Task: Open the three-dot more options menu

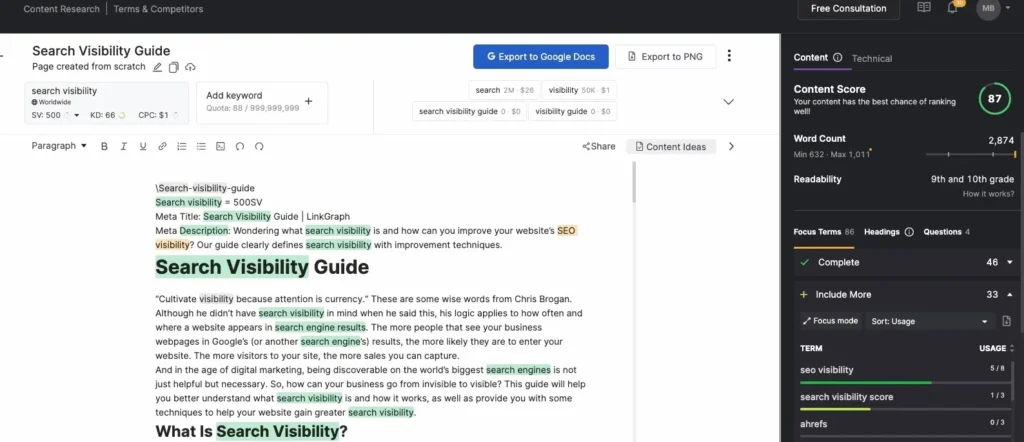Action: coord(729,56)
